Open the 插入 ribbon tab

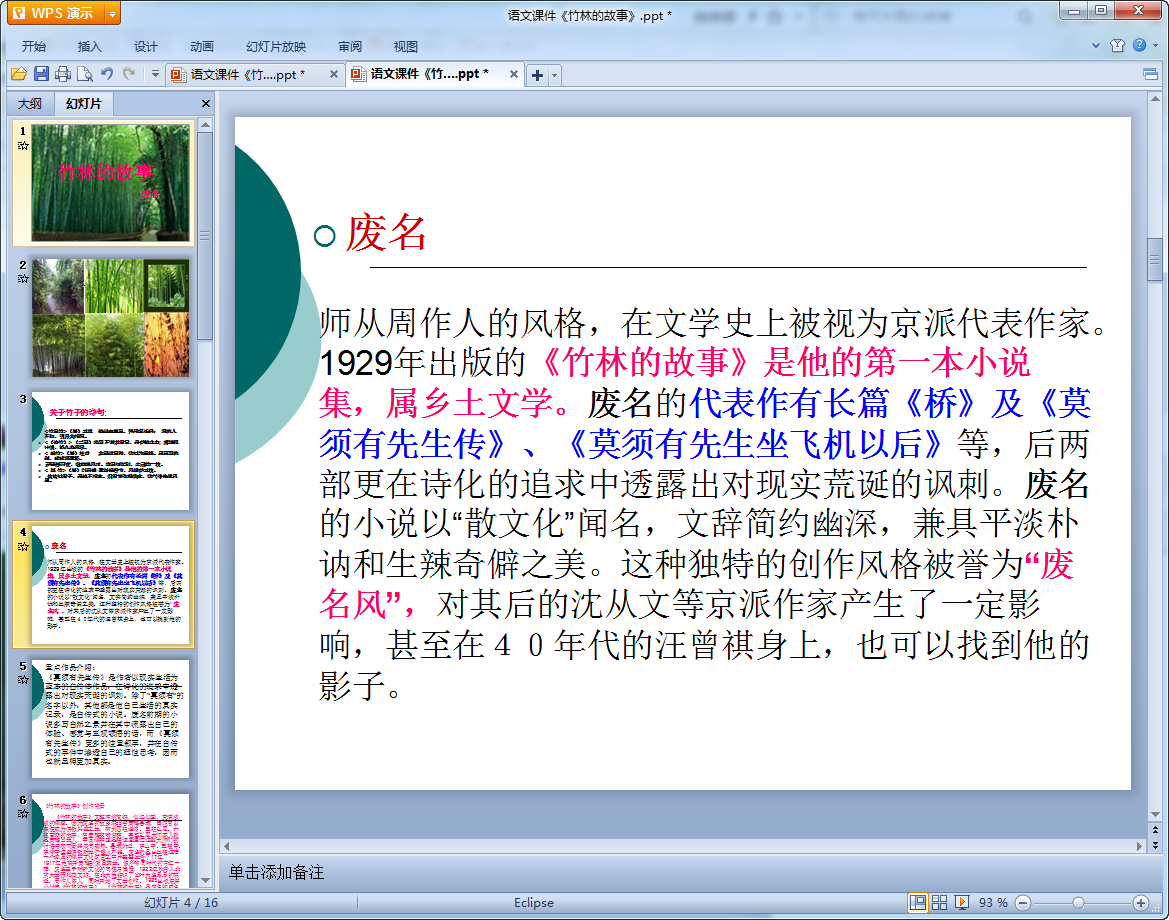click(89, 46)
